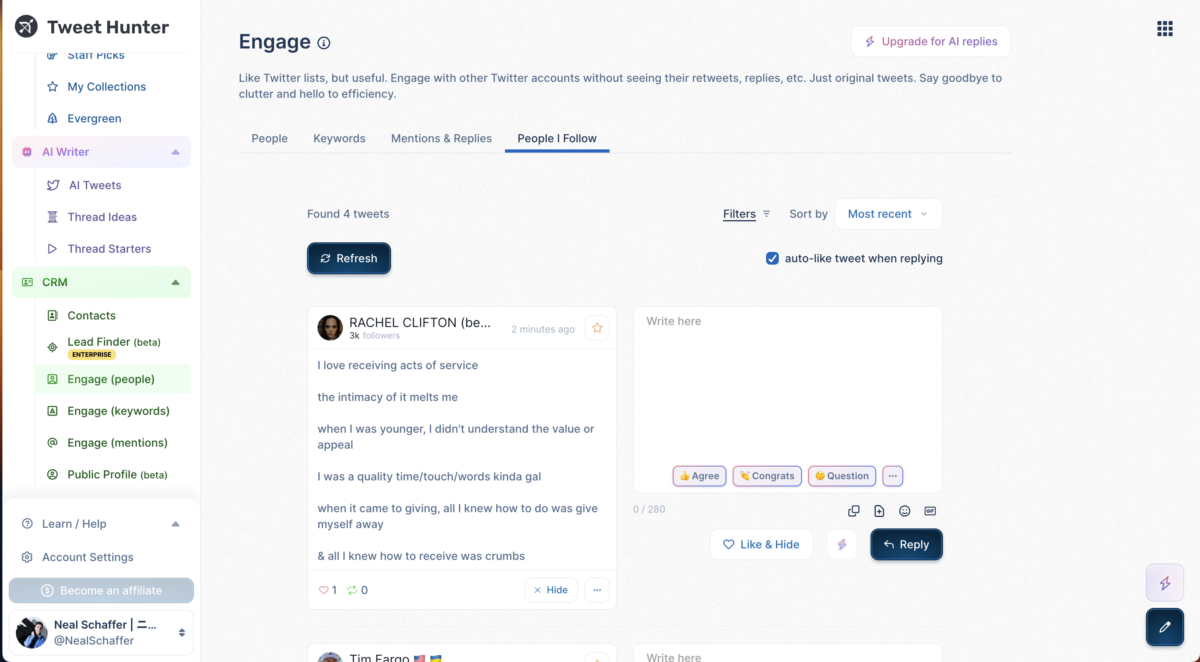The image size is (1200, 662).
Task: Open Evergreen in the sidebar
Action: [x=94, y=118]
